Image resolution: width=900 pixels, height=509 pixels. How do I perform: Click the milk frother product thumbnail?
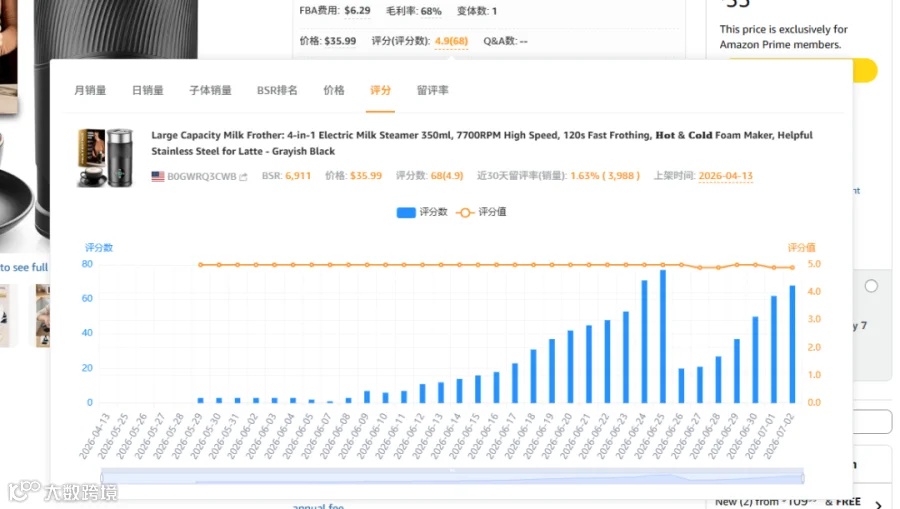tap(106, 157)
